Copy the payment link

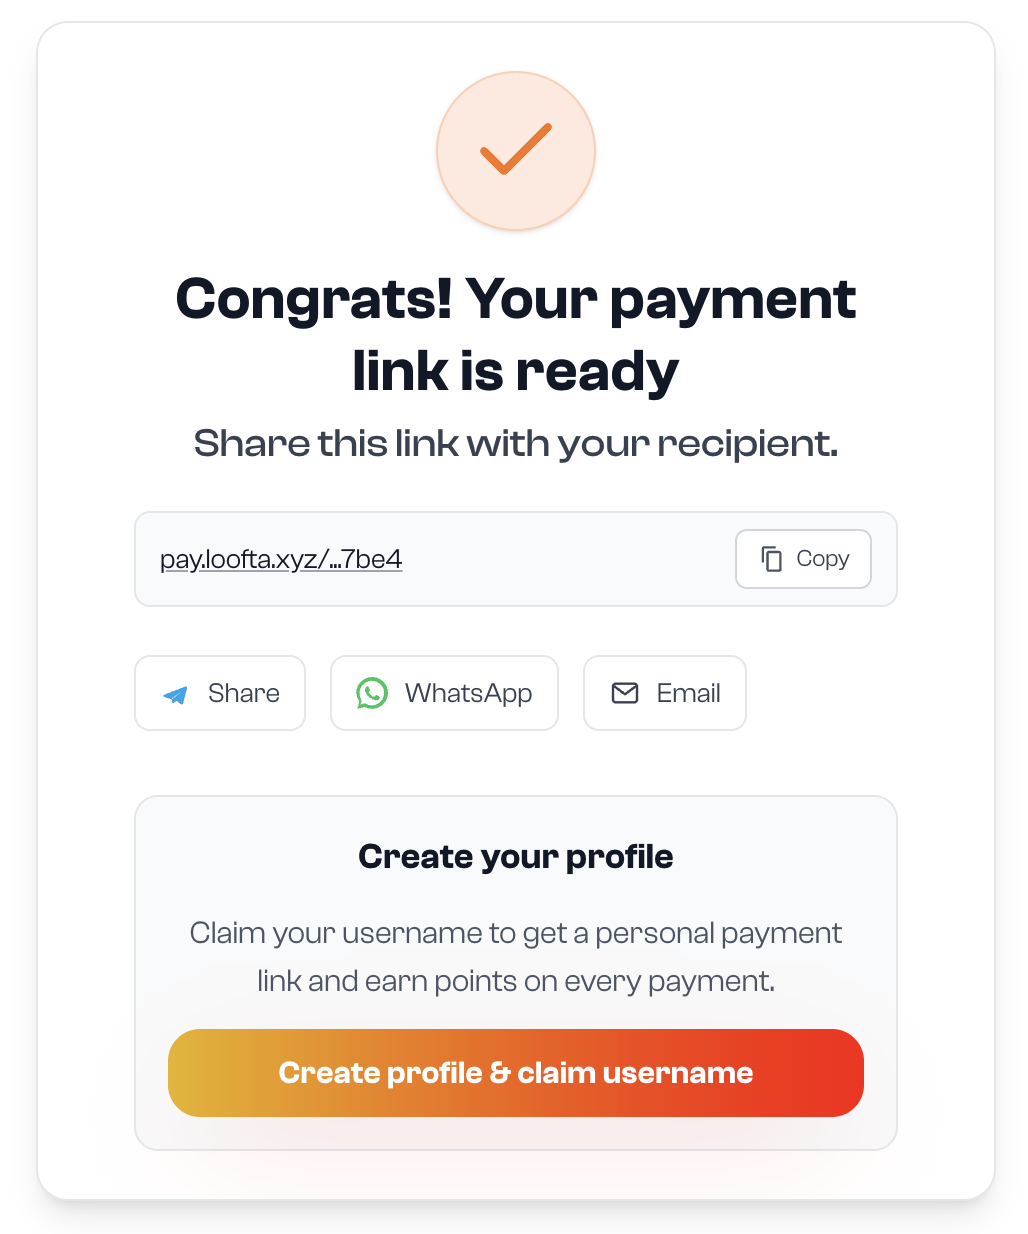coord(803,559)
